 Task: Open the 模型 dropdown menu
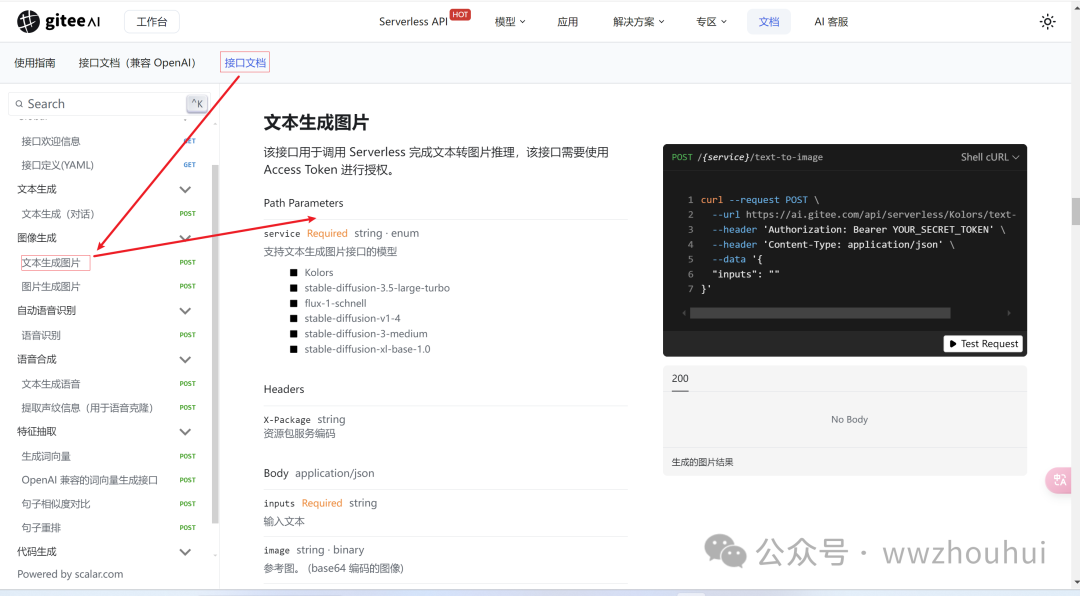tap(510, 22)
